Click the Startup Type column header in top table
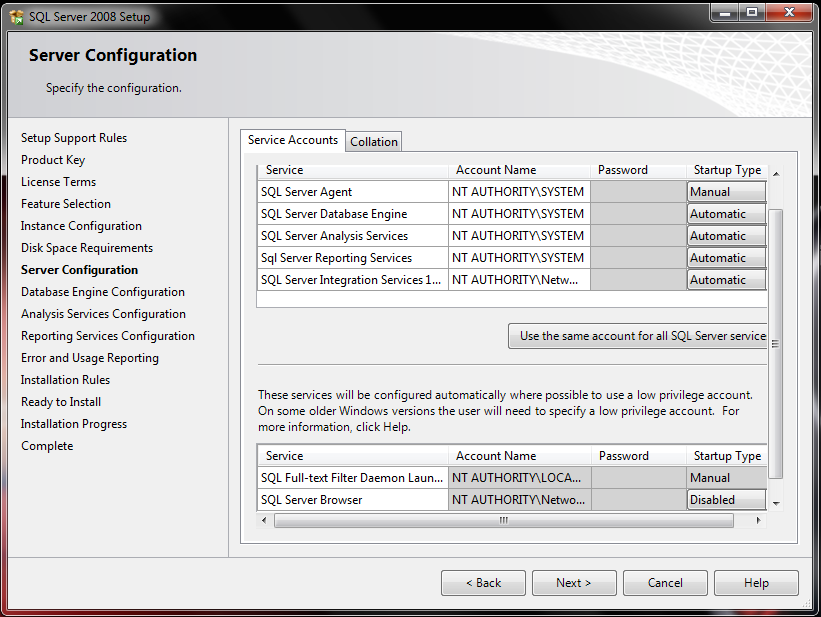This screenshot has width=821, height=617. [x=727, y=170]
